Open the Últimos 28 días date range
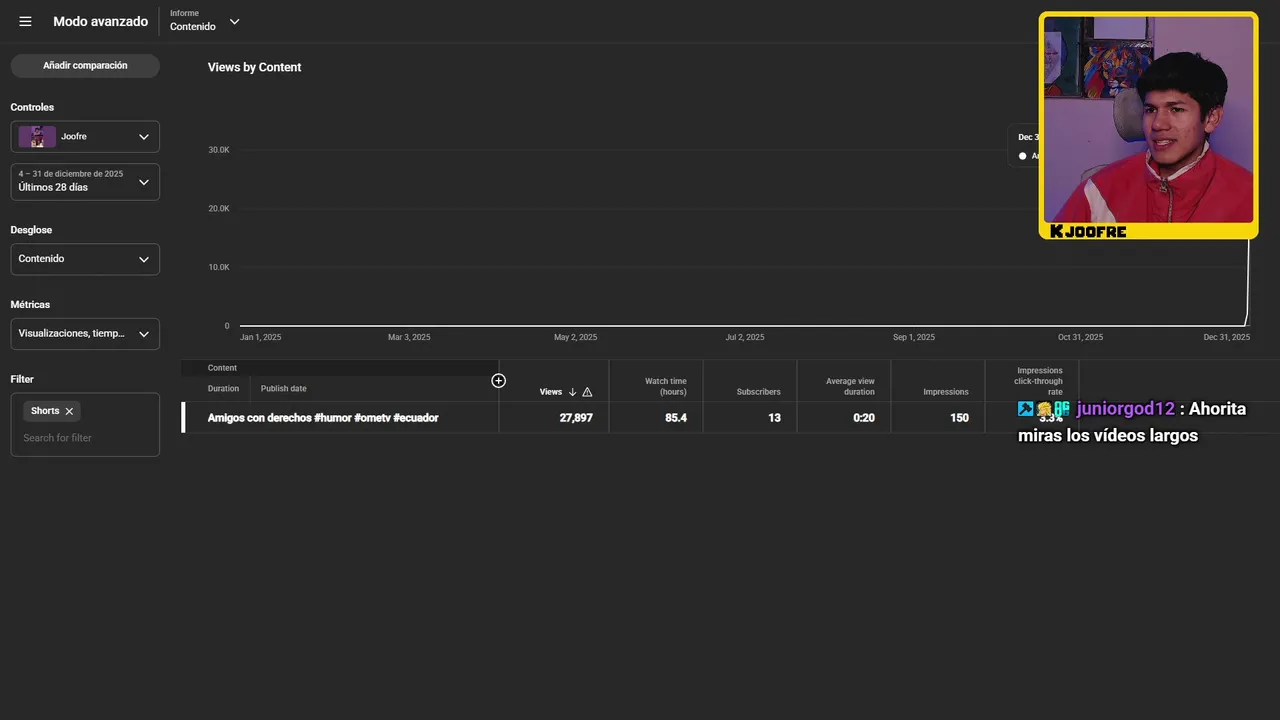Image resolution: width=1280 pixels, height=720 pixels. click(x=143, y=182)
